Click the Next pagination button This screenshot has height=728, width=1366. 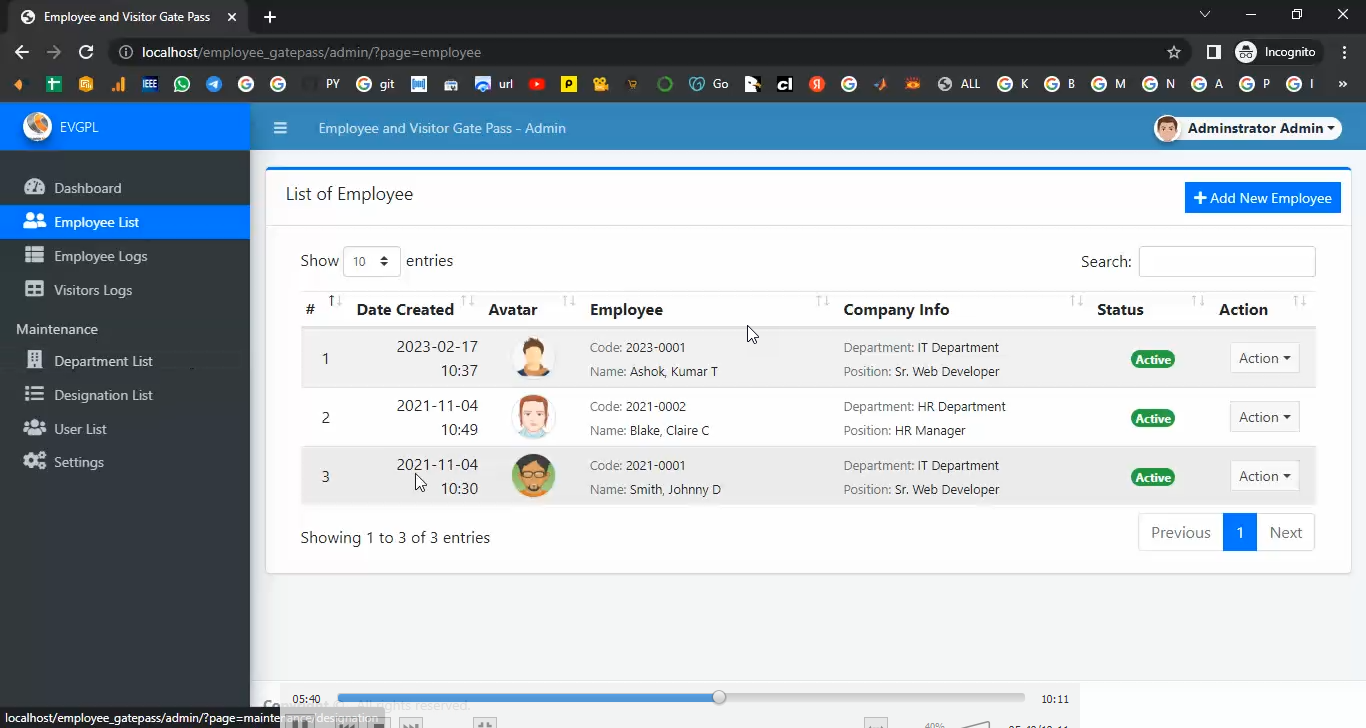(1285, 533)
